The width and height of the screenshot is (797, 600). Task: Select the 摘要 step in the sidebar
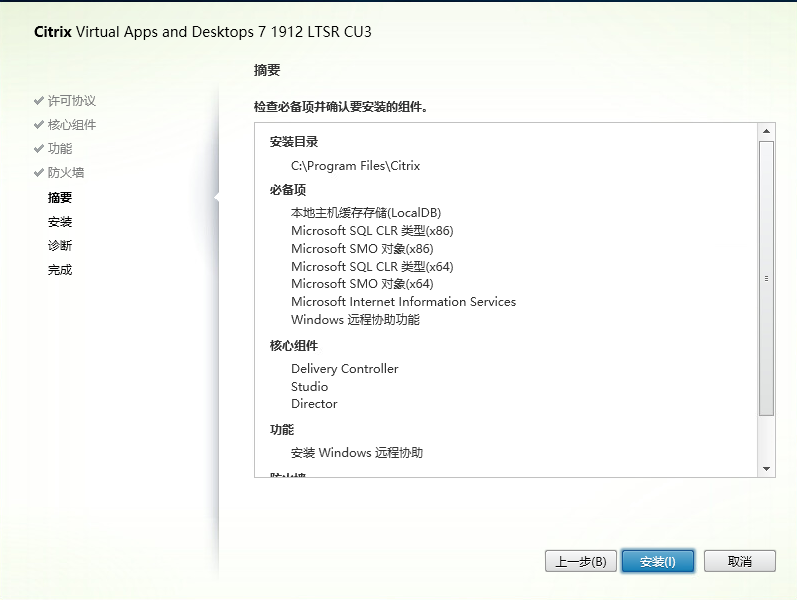(60, 198)
